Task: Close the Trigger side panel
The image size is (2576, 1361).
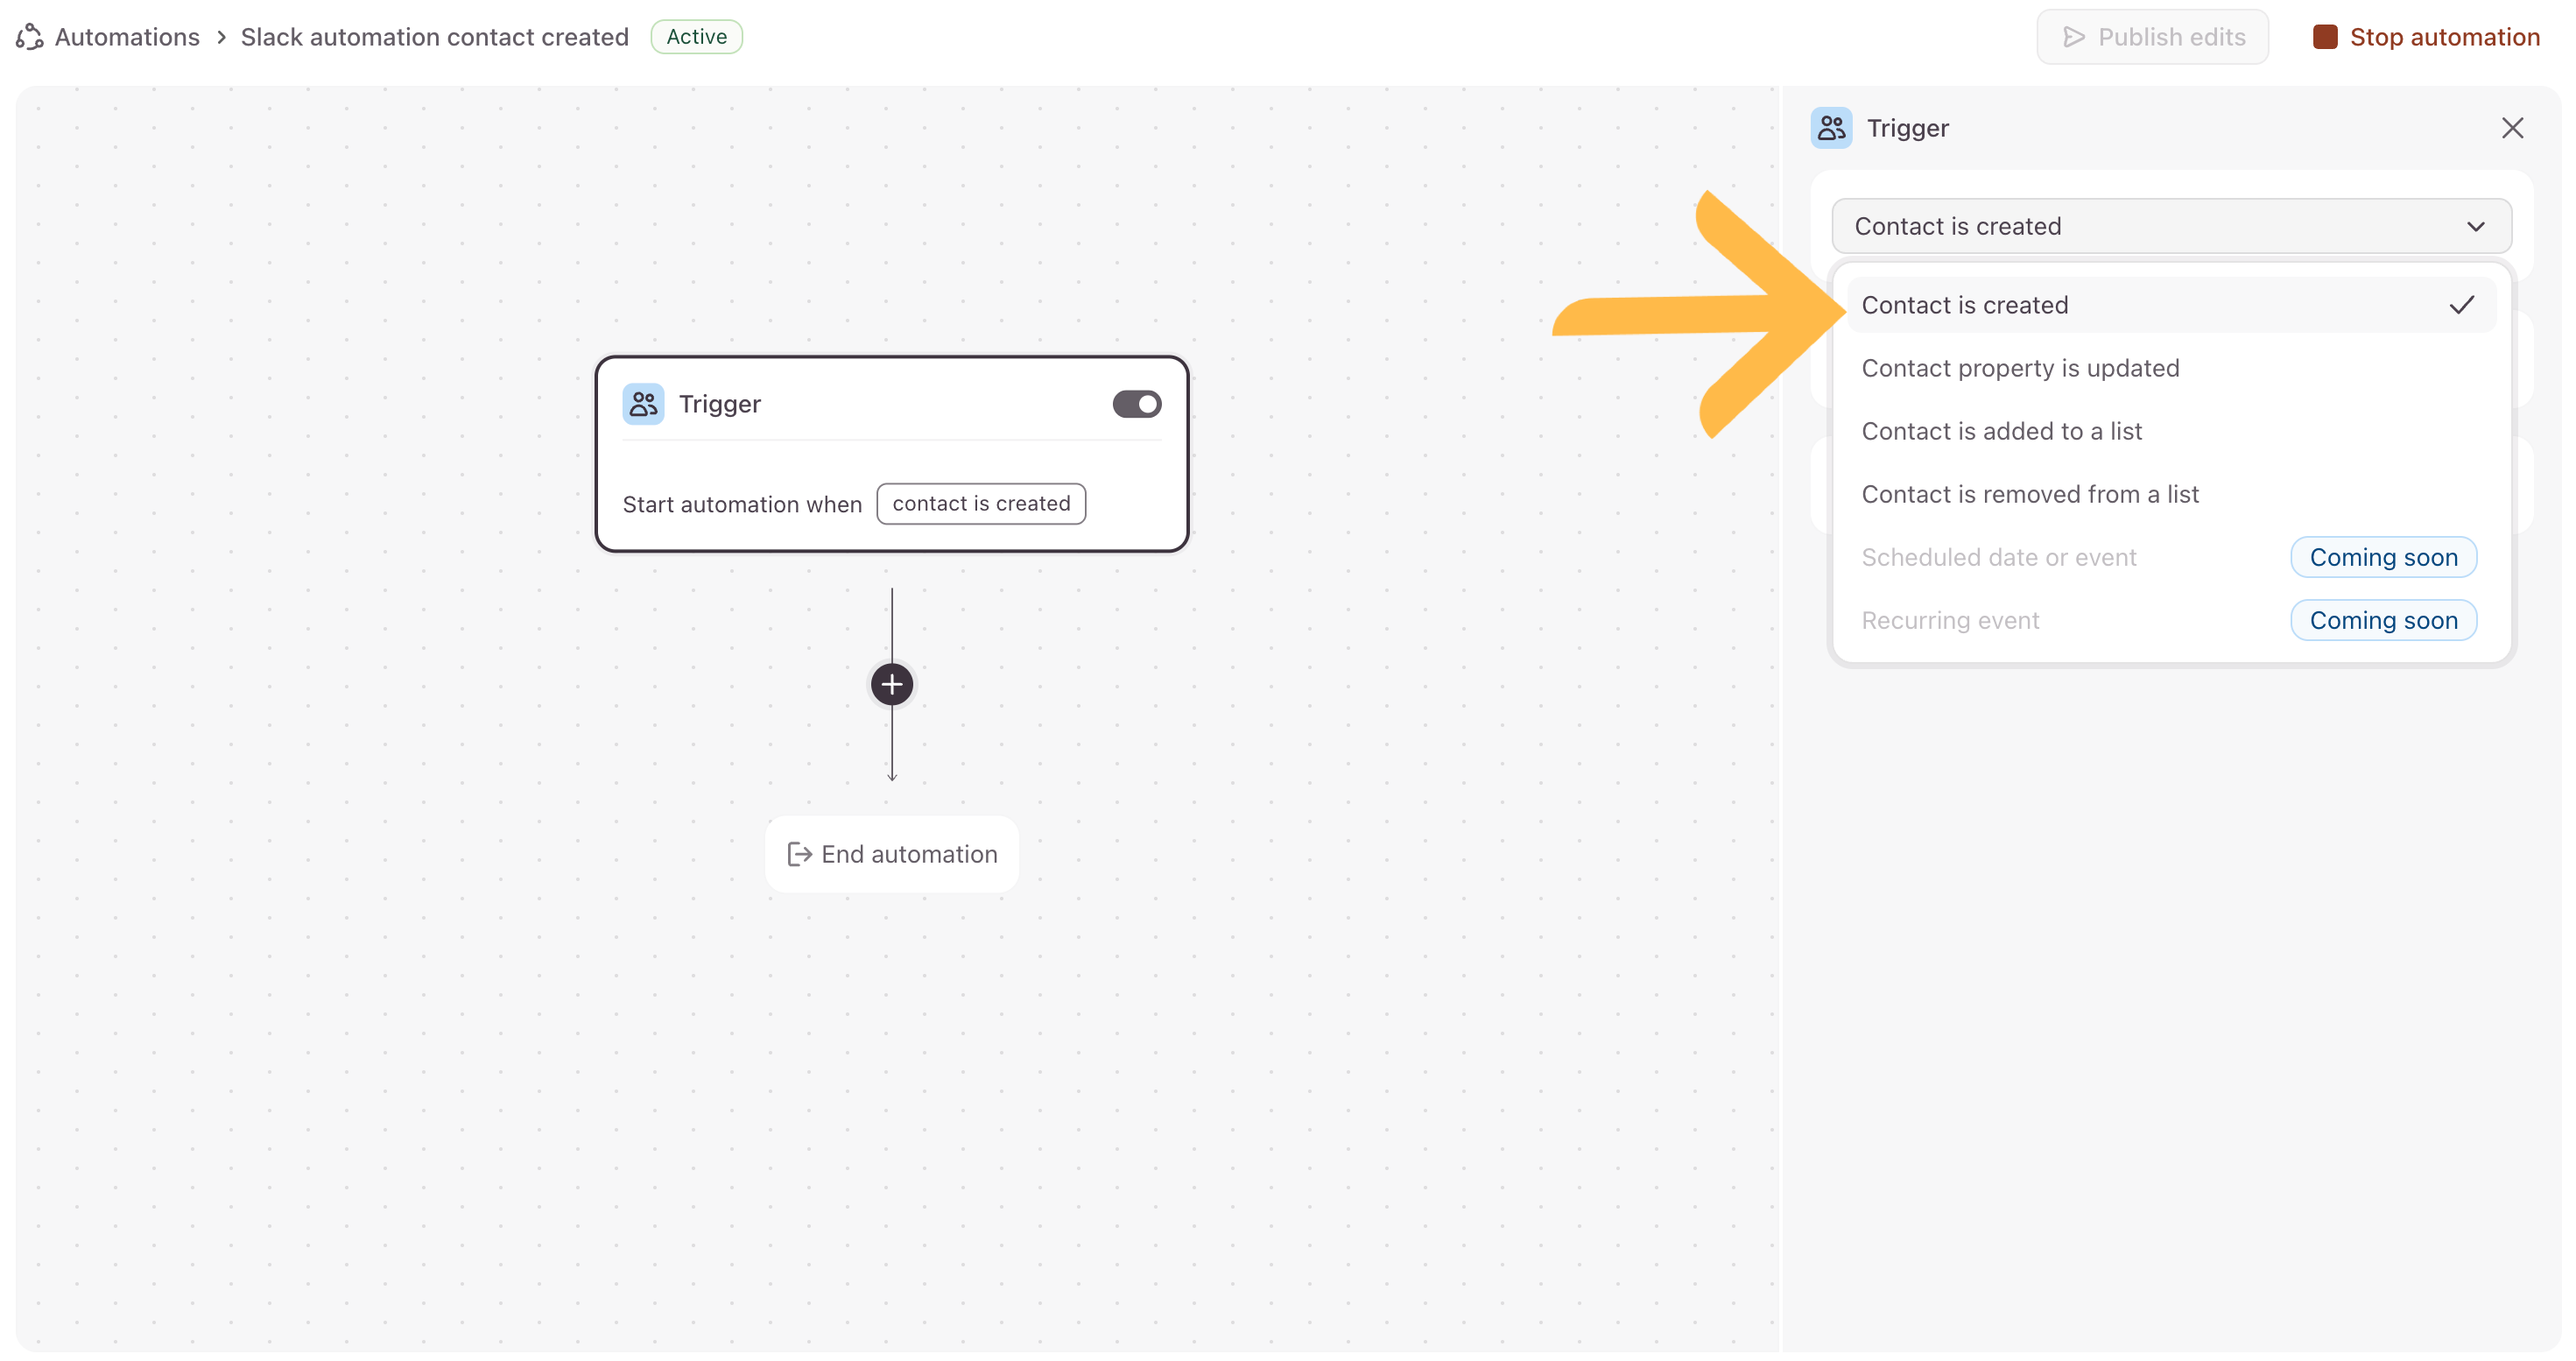Action: point(2512,128)
